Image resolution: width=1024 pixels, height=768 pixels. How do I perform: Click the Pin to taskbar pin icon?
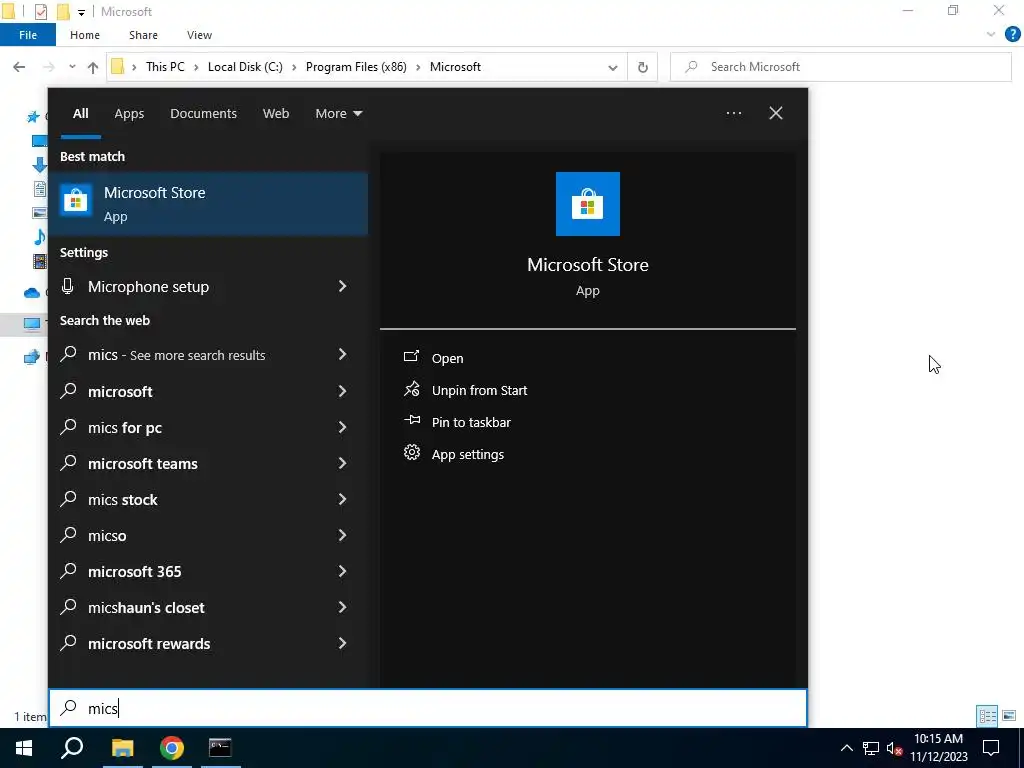point(411,421)
